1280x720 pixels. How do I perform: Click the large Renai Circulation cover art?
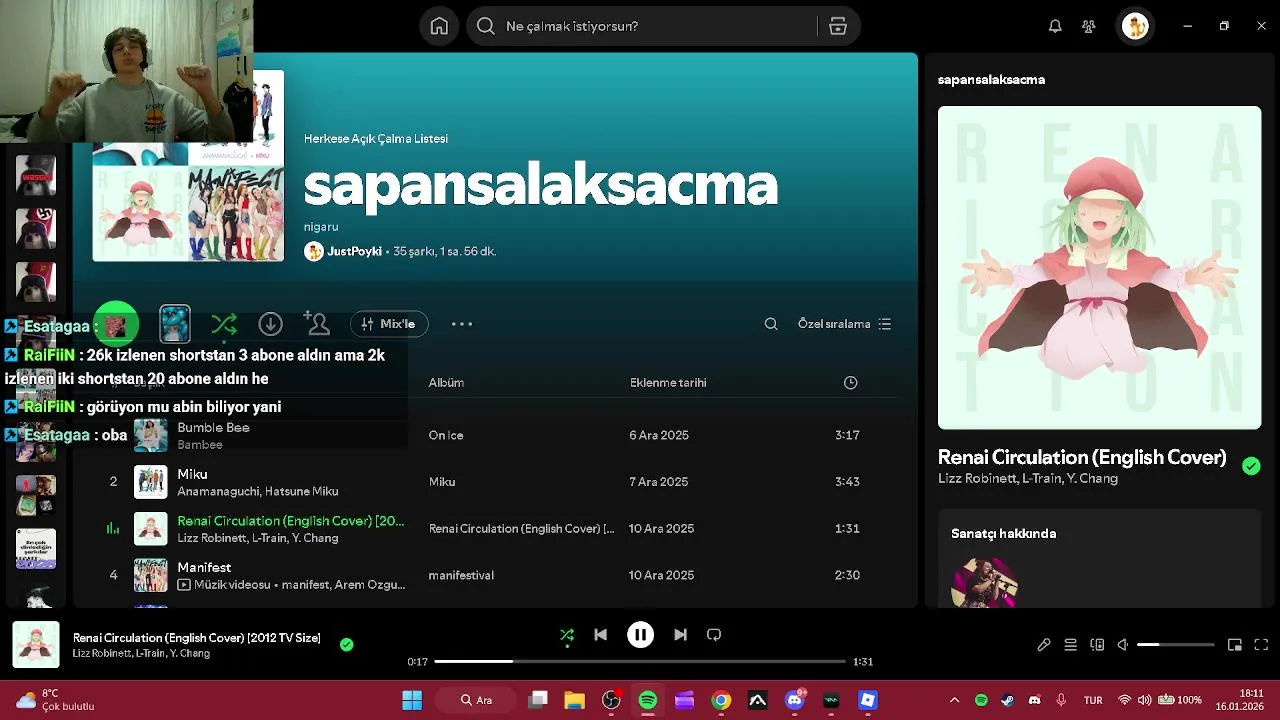(x=1099, y=268)
